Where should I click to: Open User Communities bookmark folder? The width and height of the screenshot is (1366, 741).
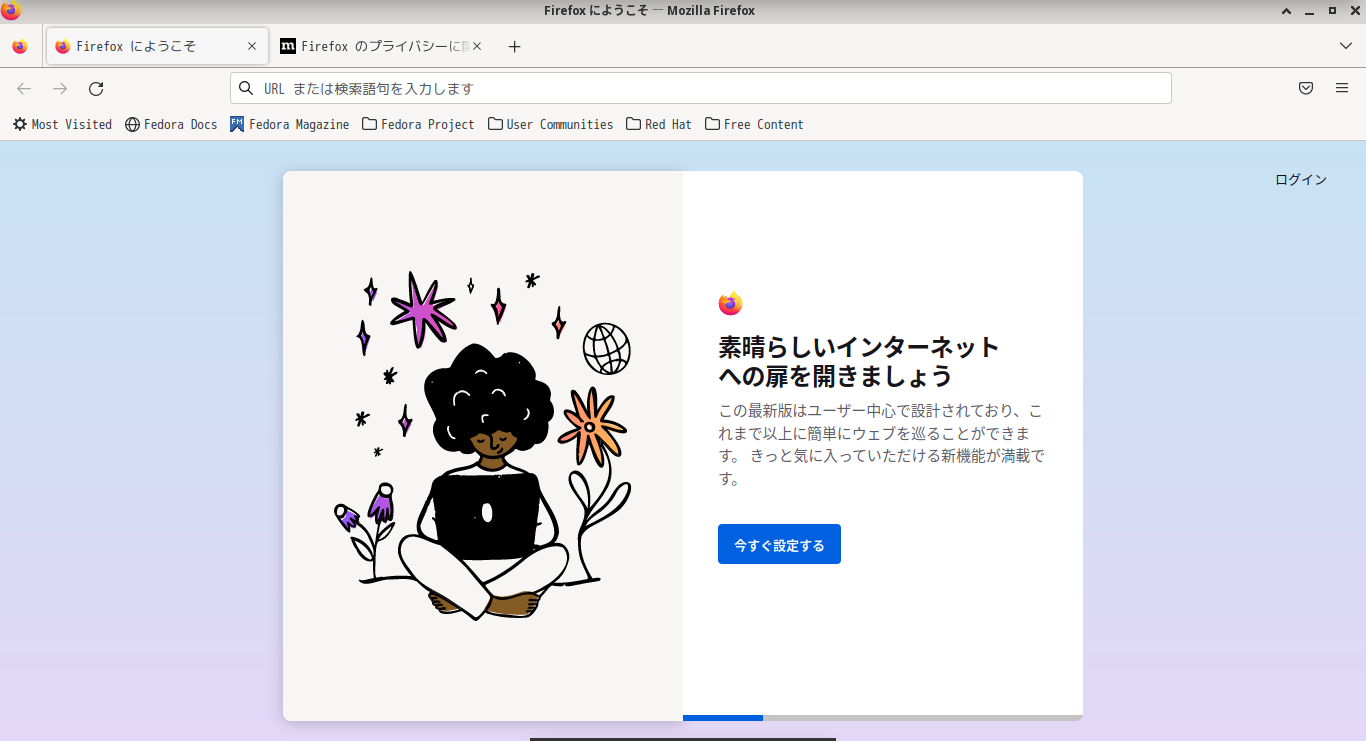(550, 124)
